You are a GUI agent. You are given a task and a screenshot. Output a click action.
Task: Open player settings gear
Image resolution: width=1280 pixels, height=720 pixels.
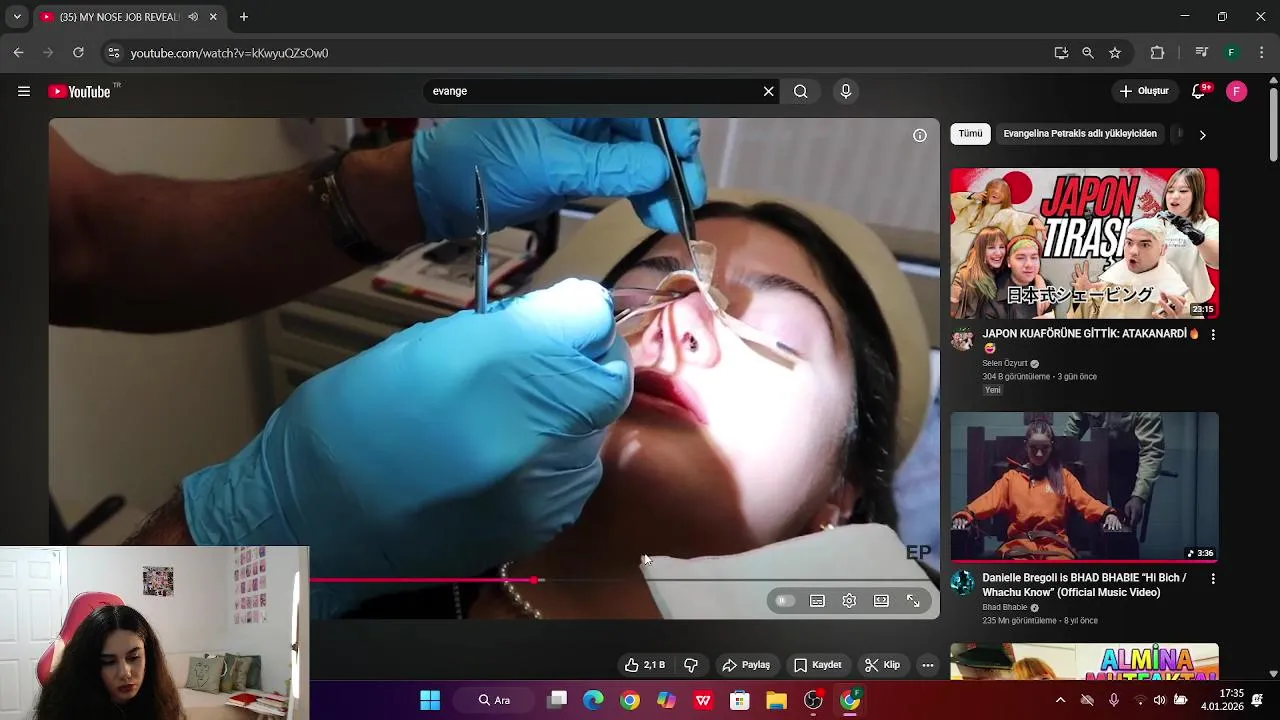pyautogui.click(x=849, y=601)
